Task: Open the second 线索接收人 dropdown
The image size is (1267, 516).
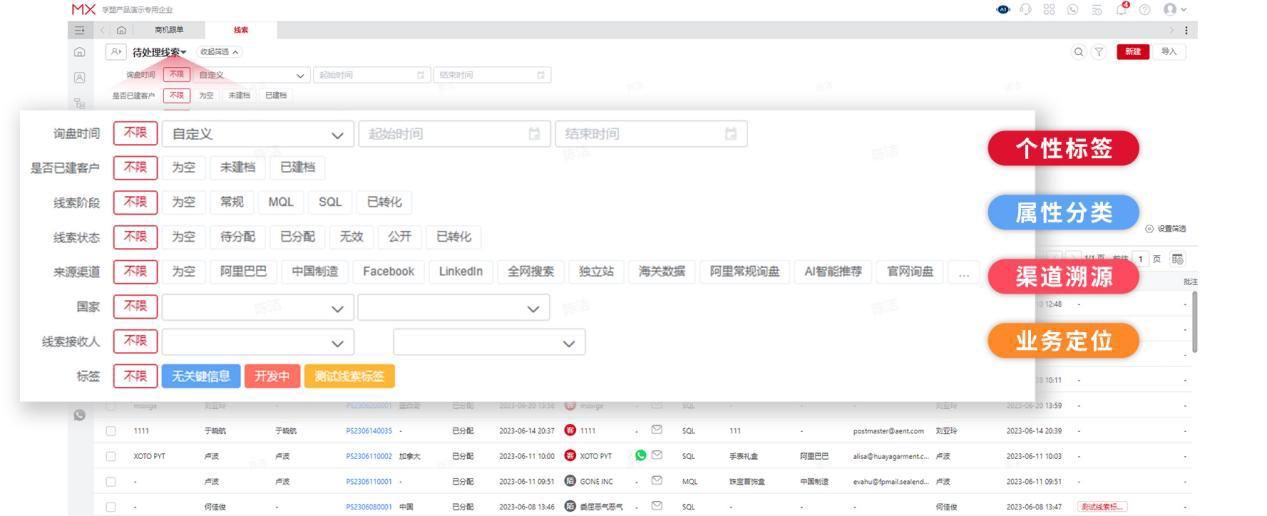Action: [490, 342]
